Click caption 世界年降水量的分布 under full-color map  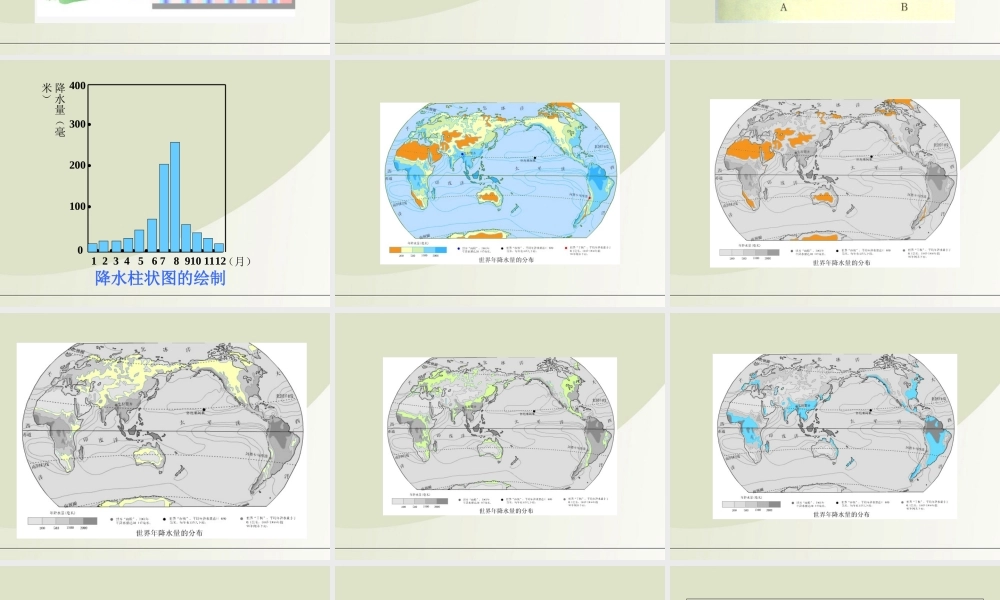(x=506, y=260)
